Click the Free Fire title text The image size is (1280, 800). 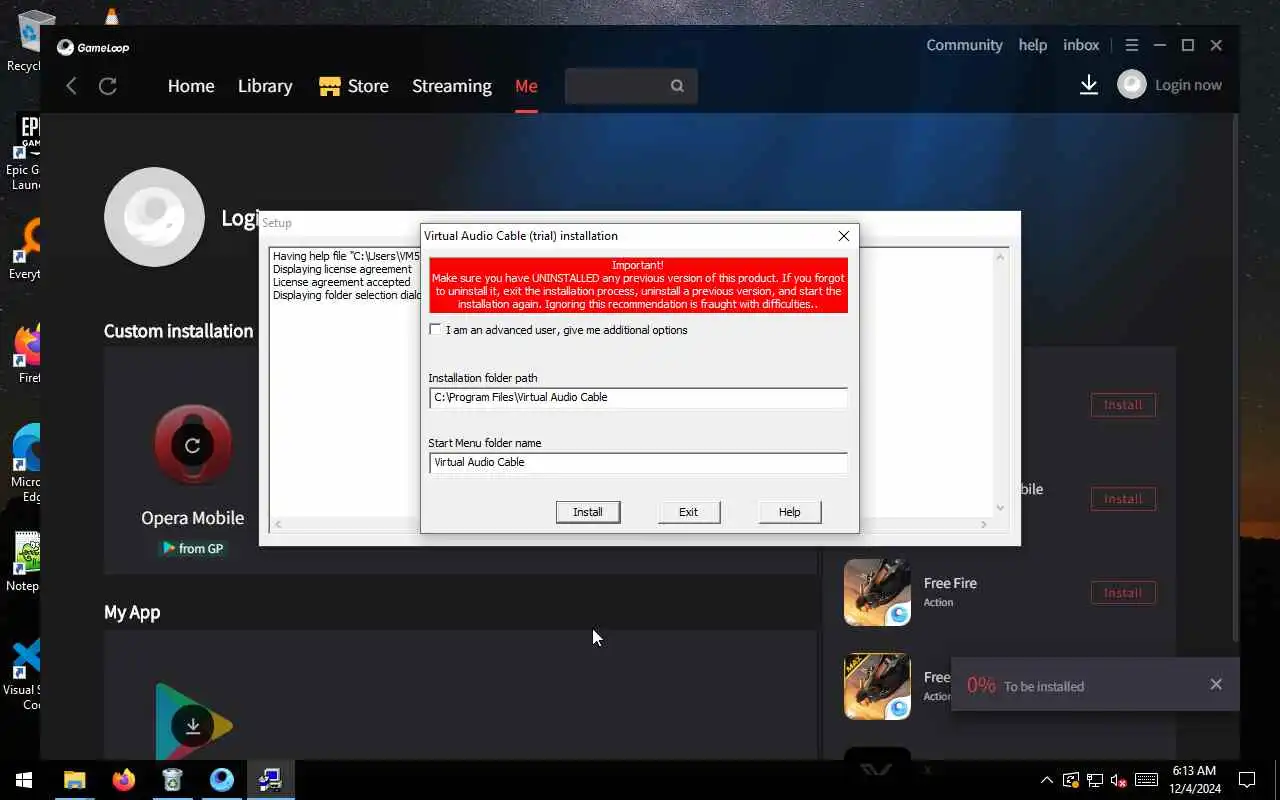pyautogui.click(x=950, y=583)
